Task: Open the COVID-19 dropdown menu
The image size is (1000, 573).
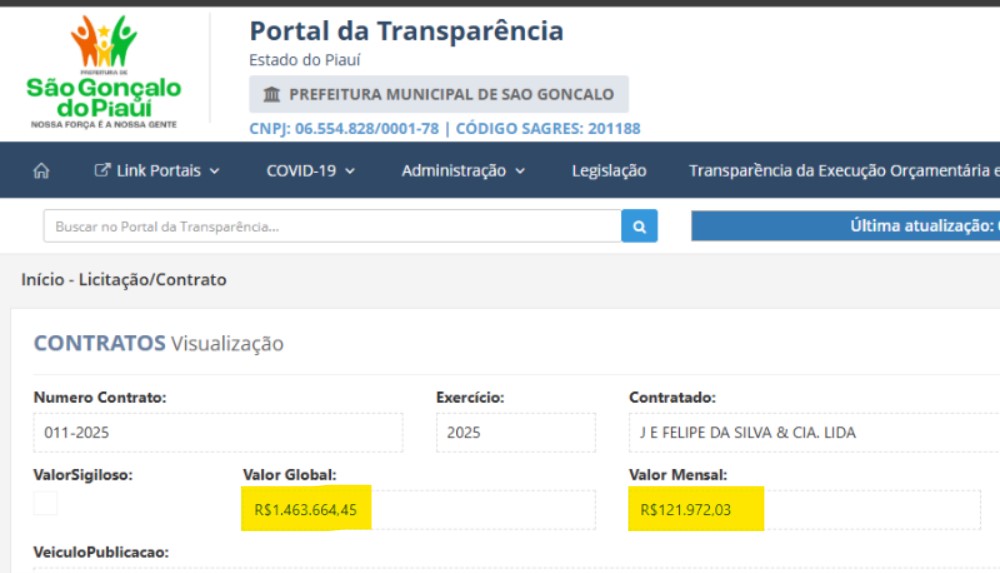Action: tap(311, 170)
